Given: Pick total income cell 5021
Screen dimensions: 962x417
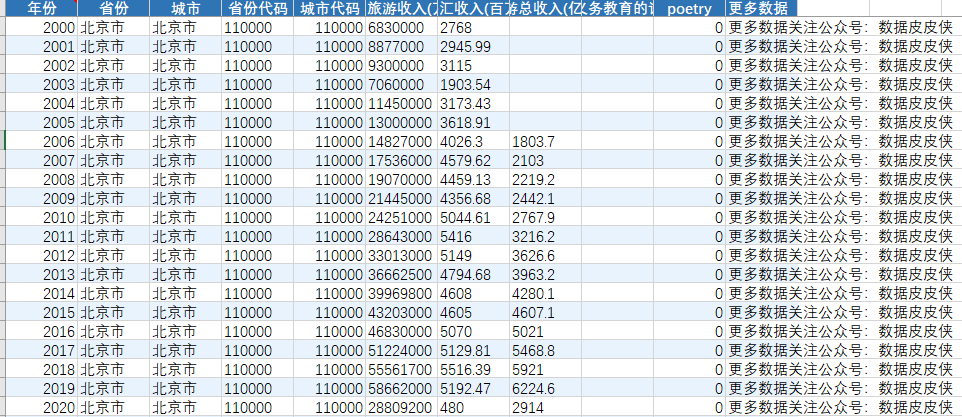Looking at the screenshot, I should 545,332.
